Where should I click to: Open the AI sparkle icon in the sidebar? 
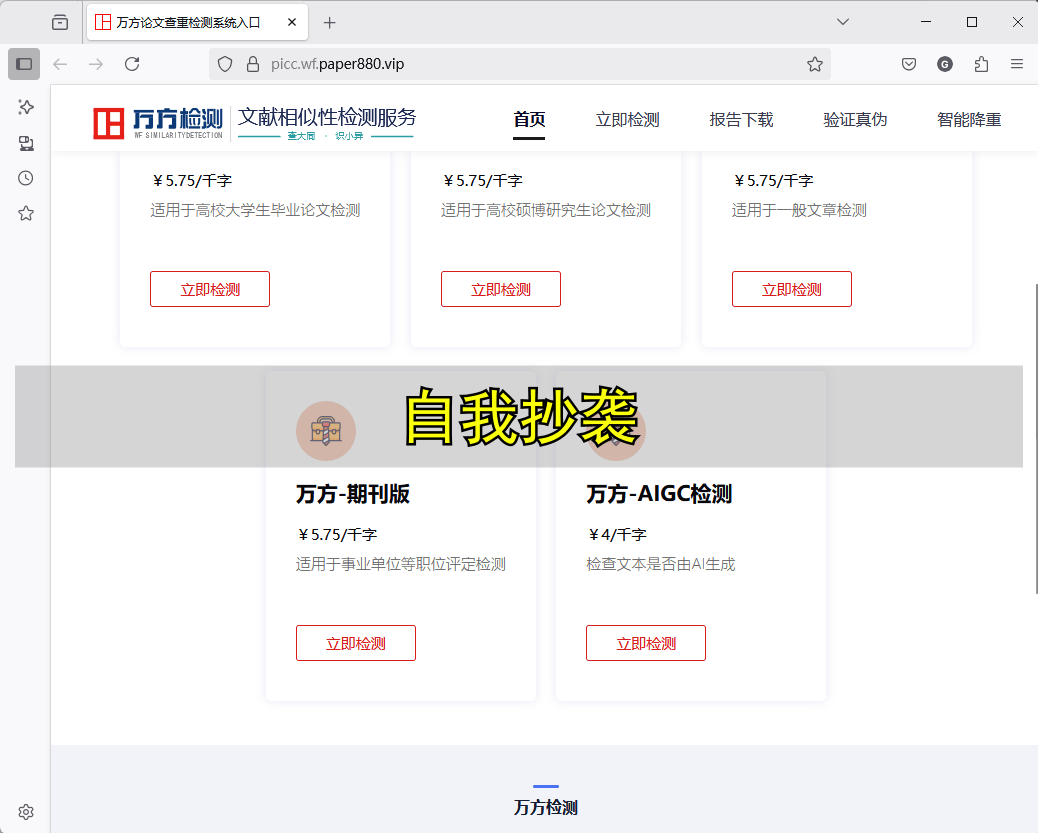[26, 107]
